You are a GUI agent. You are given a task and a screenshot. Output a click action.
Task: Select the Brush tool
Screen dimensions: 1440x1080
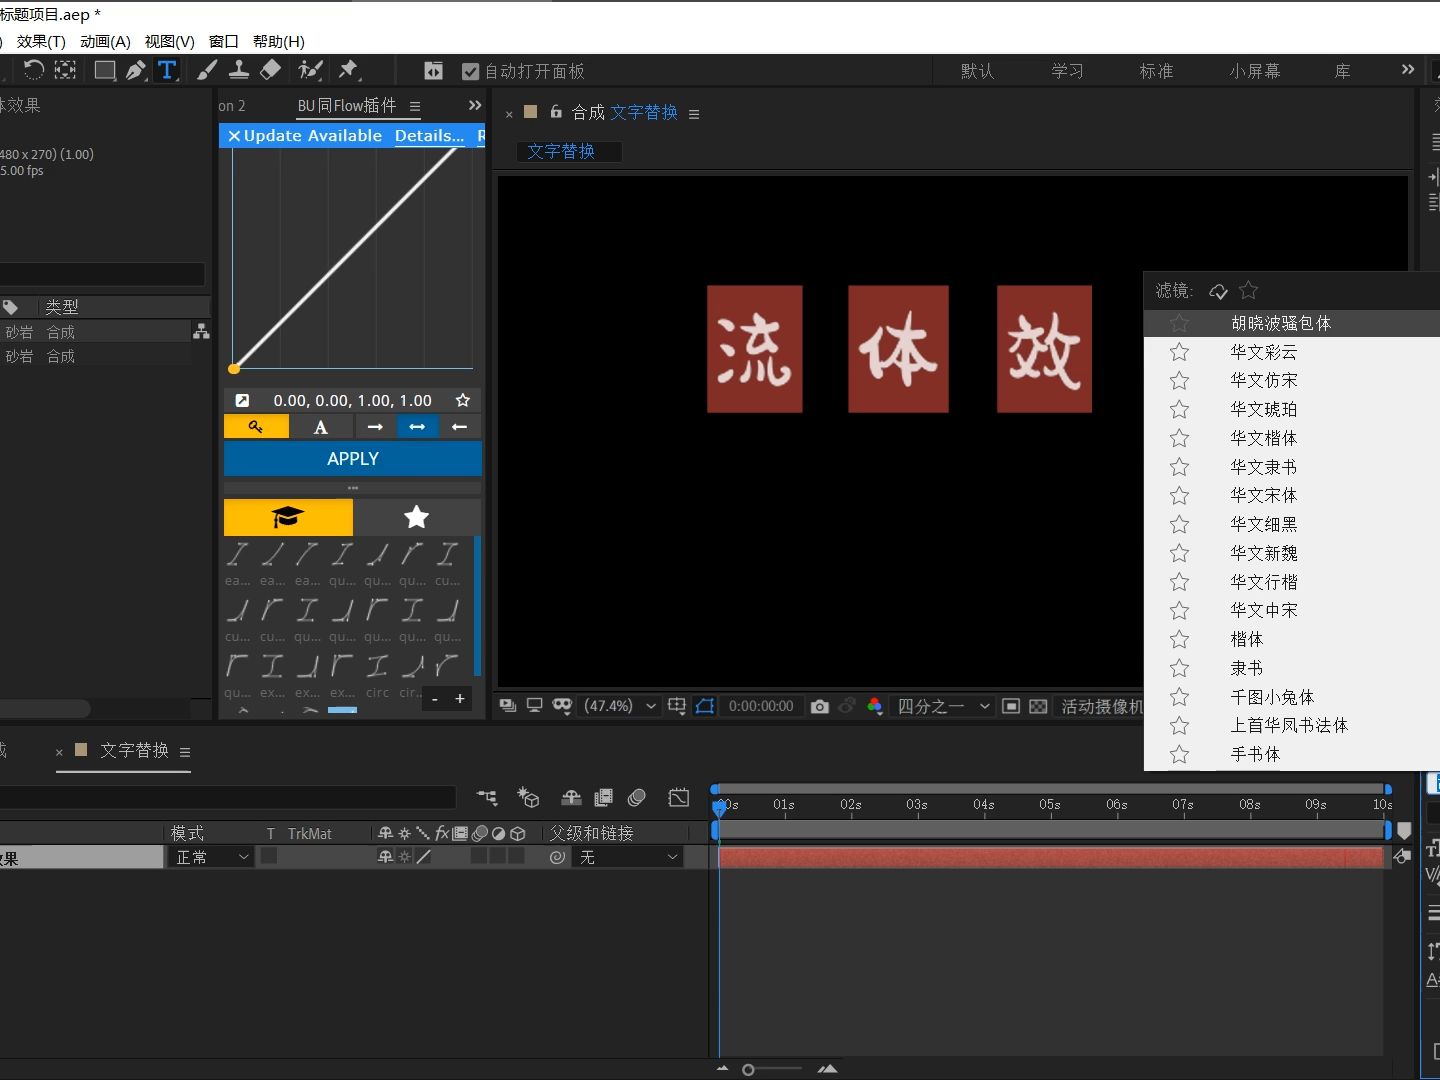pos(207,70)
